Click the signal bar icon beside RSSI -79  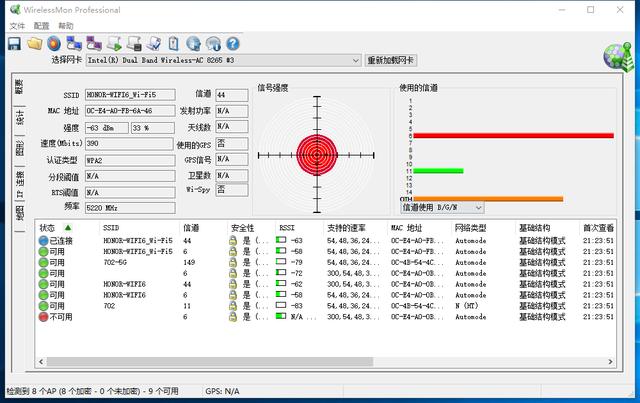click(x=281, y=261)
